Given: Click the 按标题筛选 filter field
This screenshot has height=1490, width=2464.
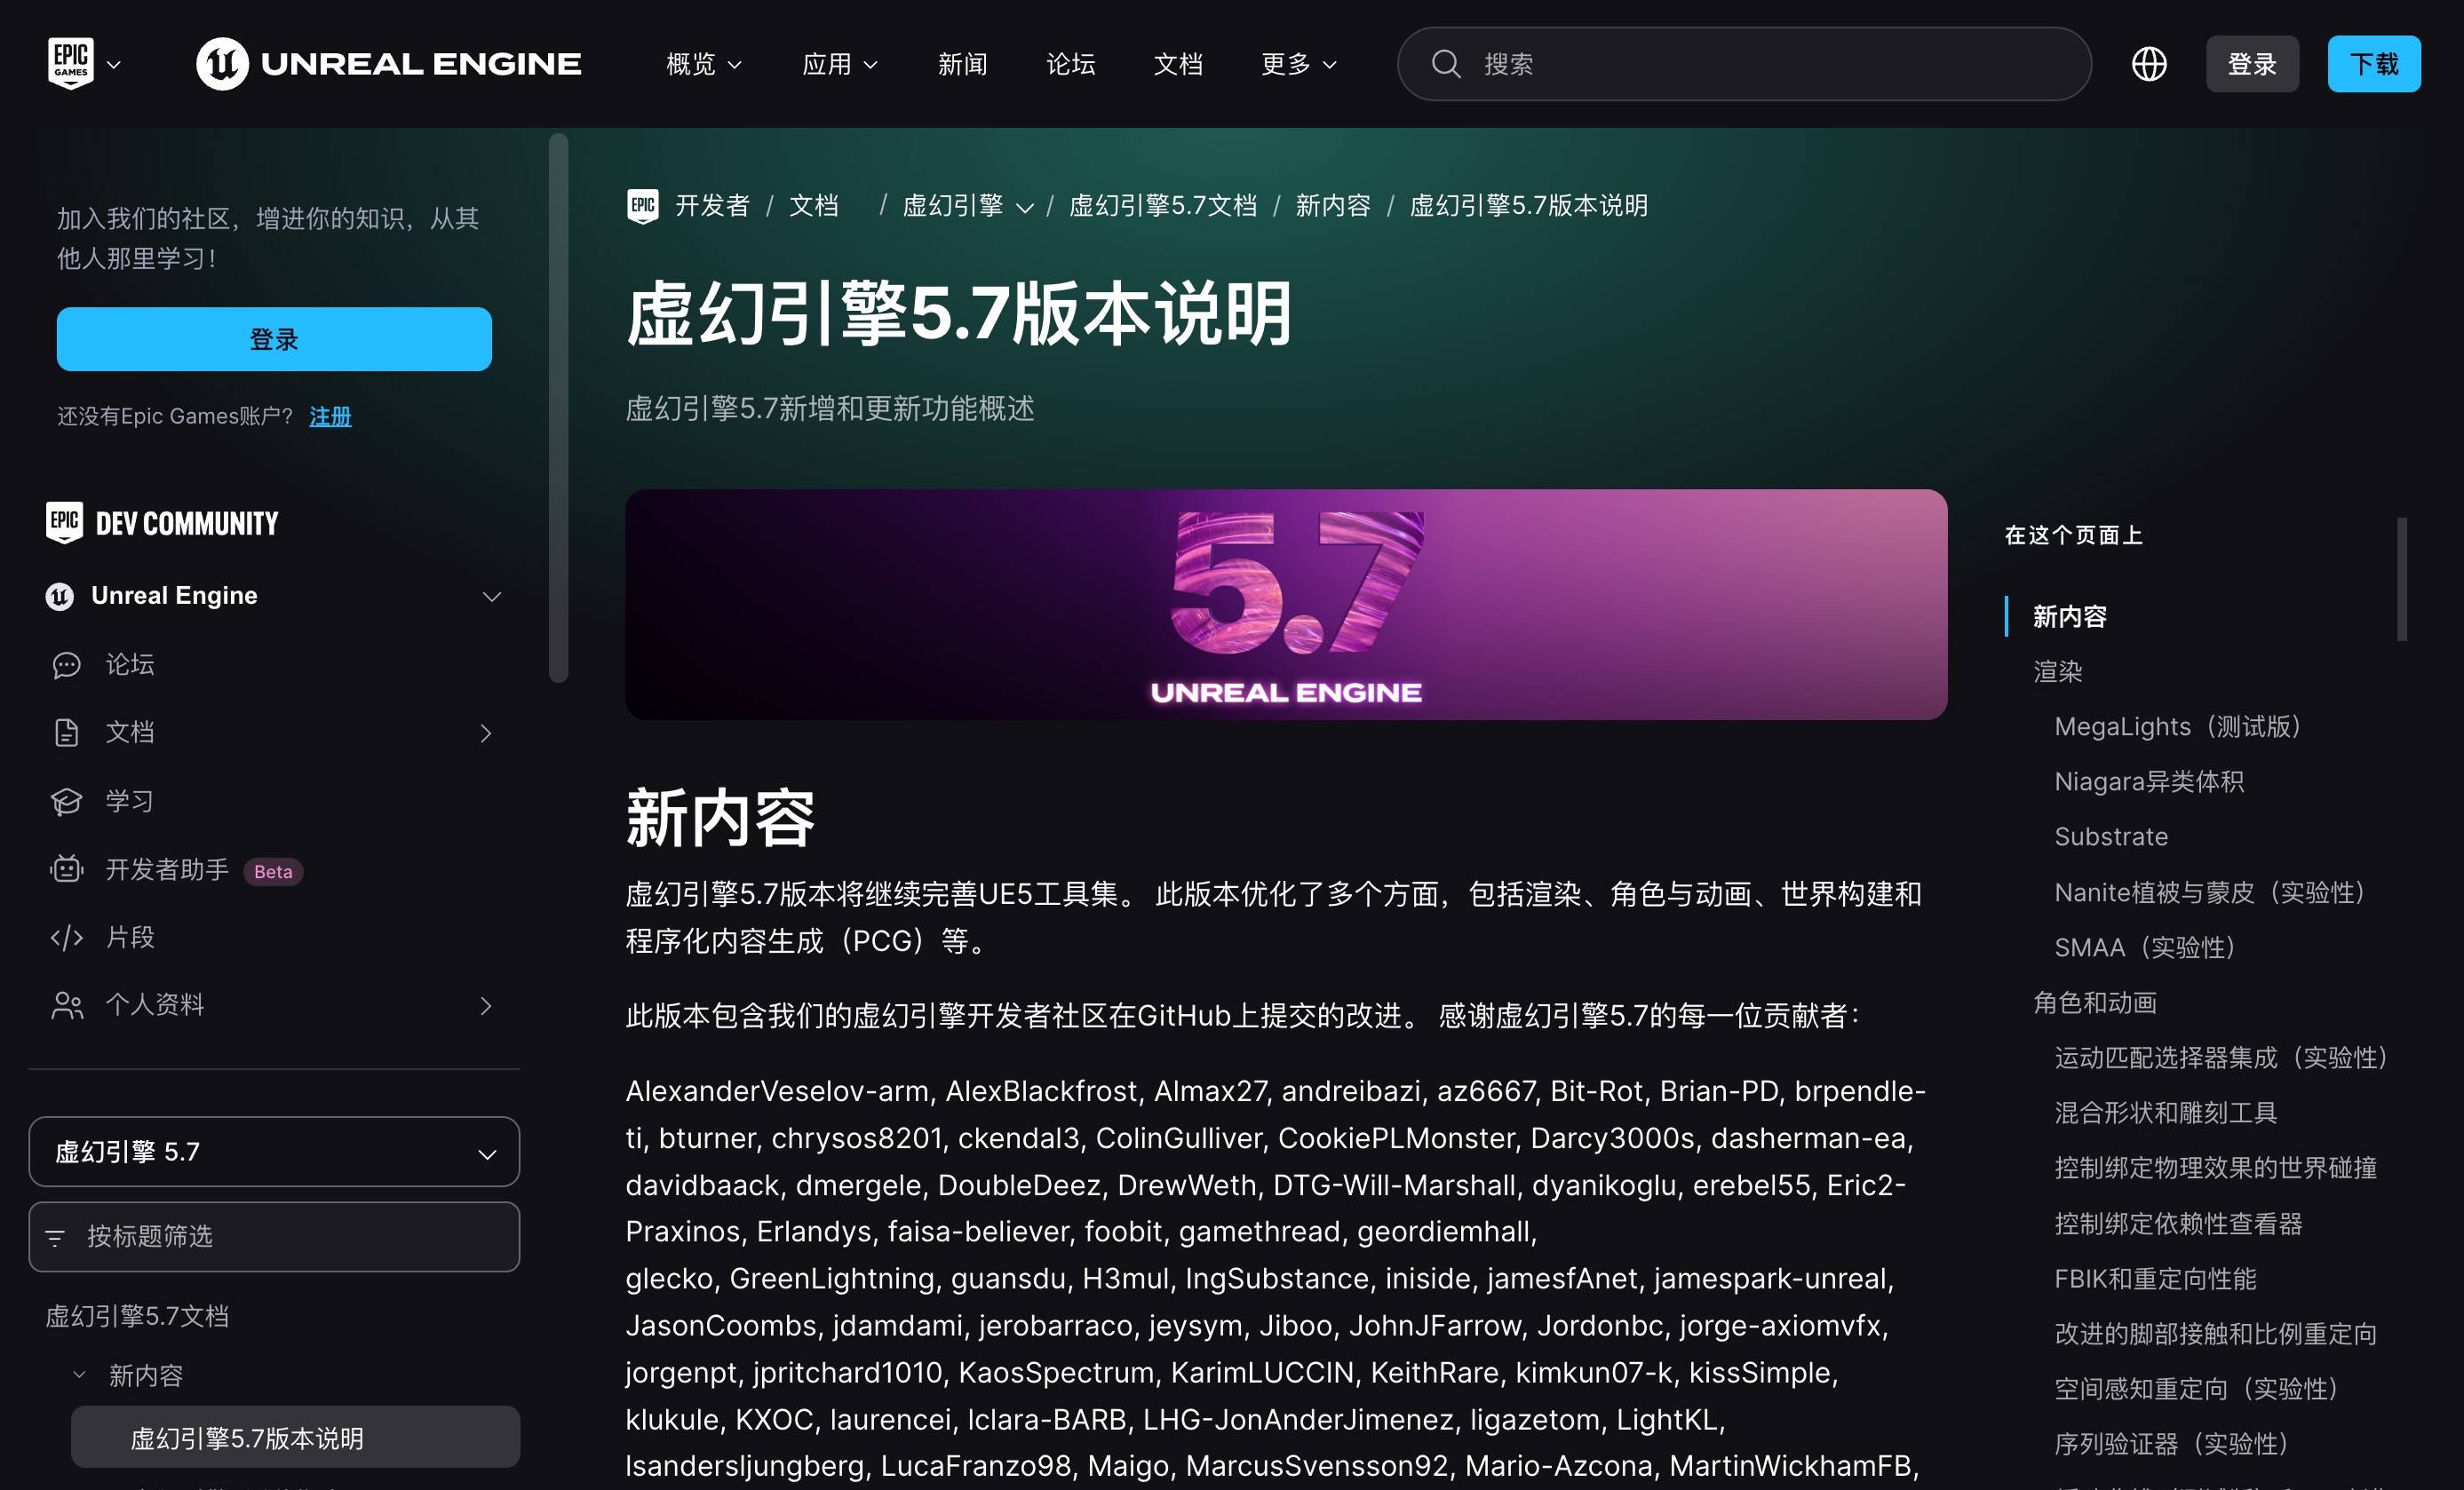Looking at the screenshot, I should click(x=274, y=1237).
